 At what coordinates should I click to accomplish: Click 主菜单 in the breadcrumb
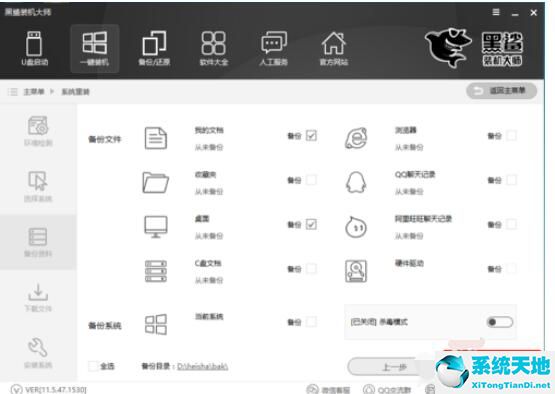[34, 92]
